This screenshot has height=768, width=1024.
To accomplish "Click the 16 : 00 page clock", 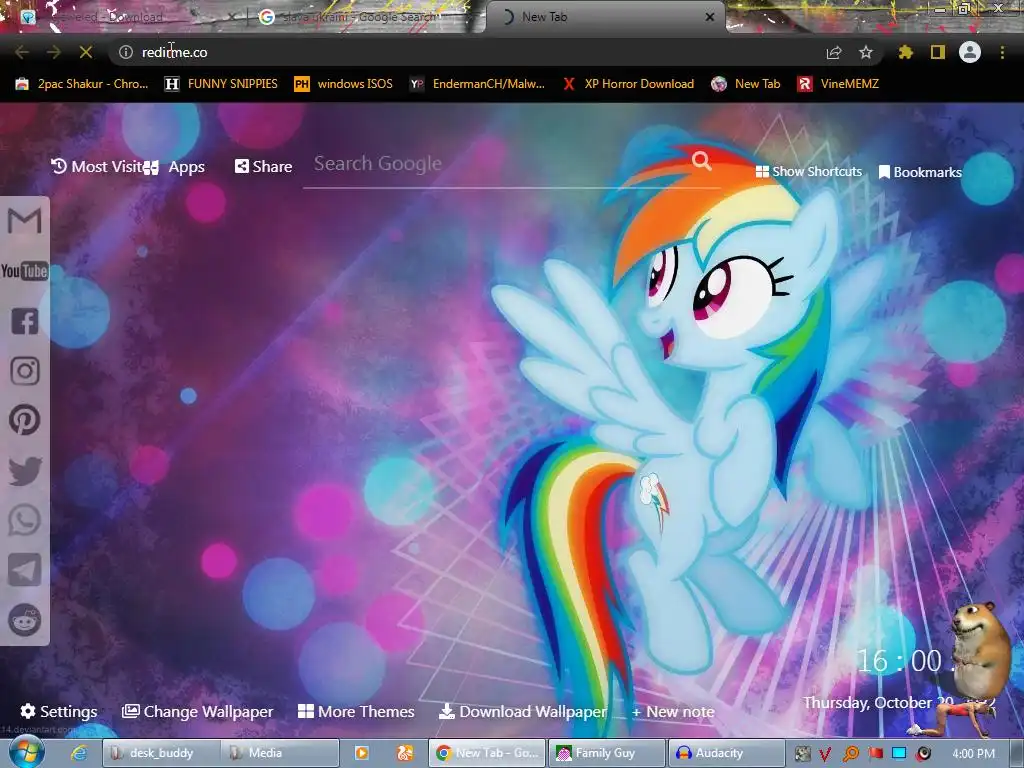I will (899, 661).
